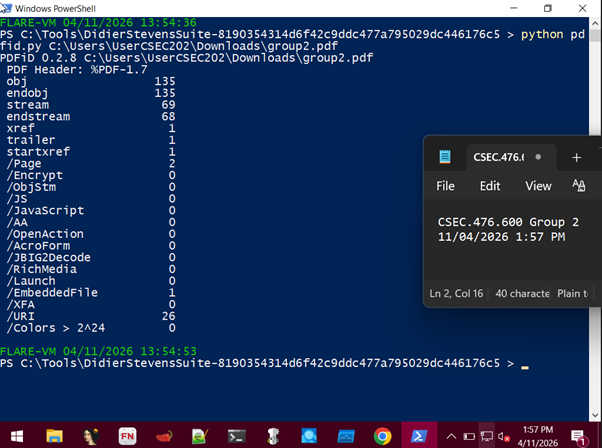
Task: Restore down the Windows PowerShell window
Action: click(548, 8)
